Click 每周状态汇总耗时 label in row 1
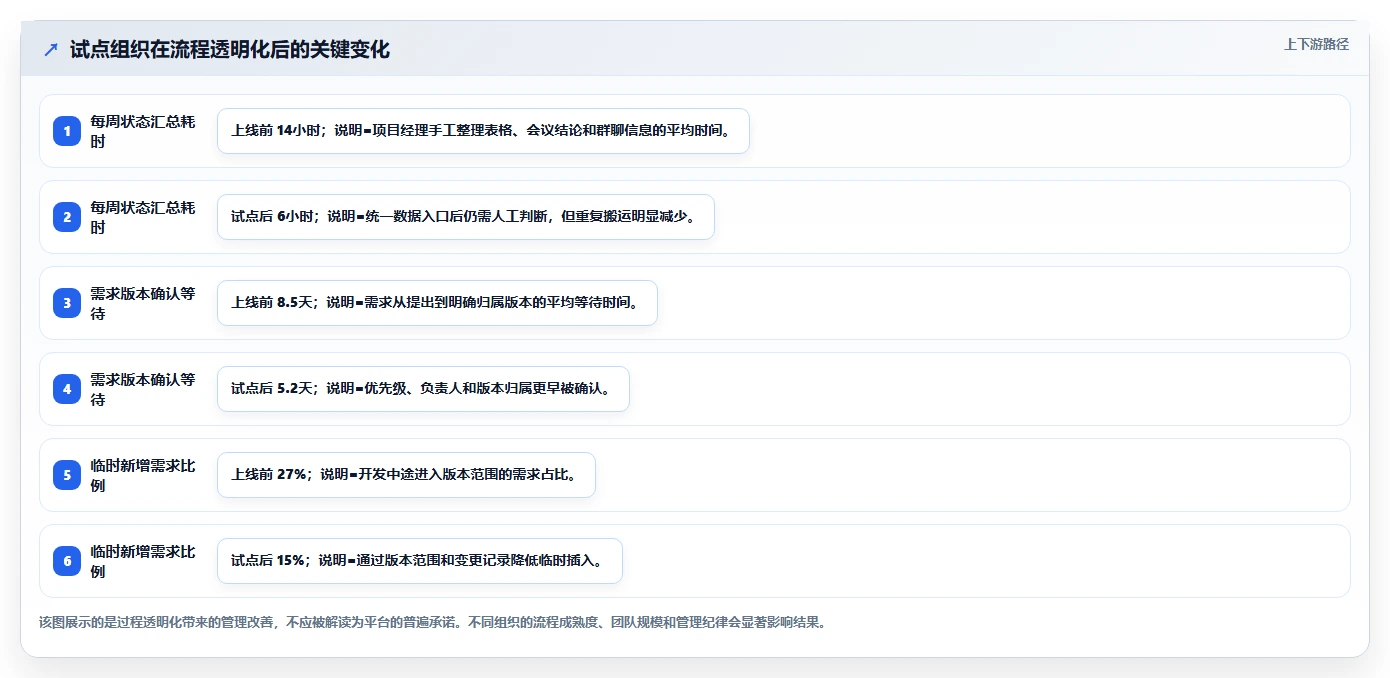Viewport: 1390px width, 678px height. 143,131
